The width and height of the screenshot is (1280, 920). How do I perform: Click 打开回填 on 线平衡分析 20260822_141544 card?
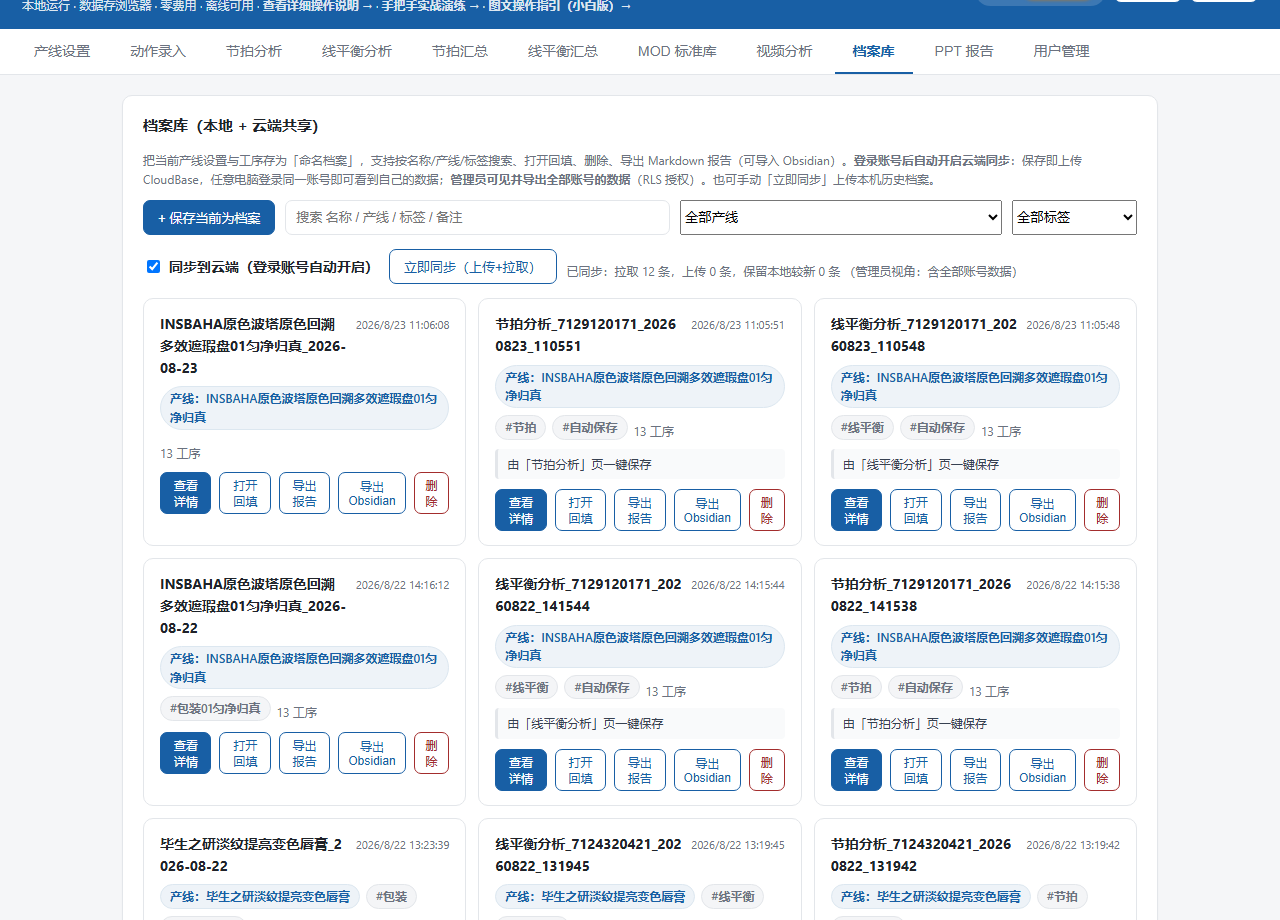point(581,770)
